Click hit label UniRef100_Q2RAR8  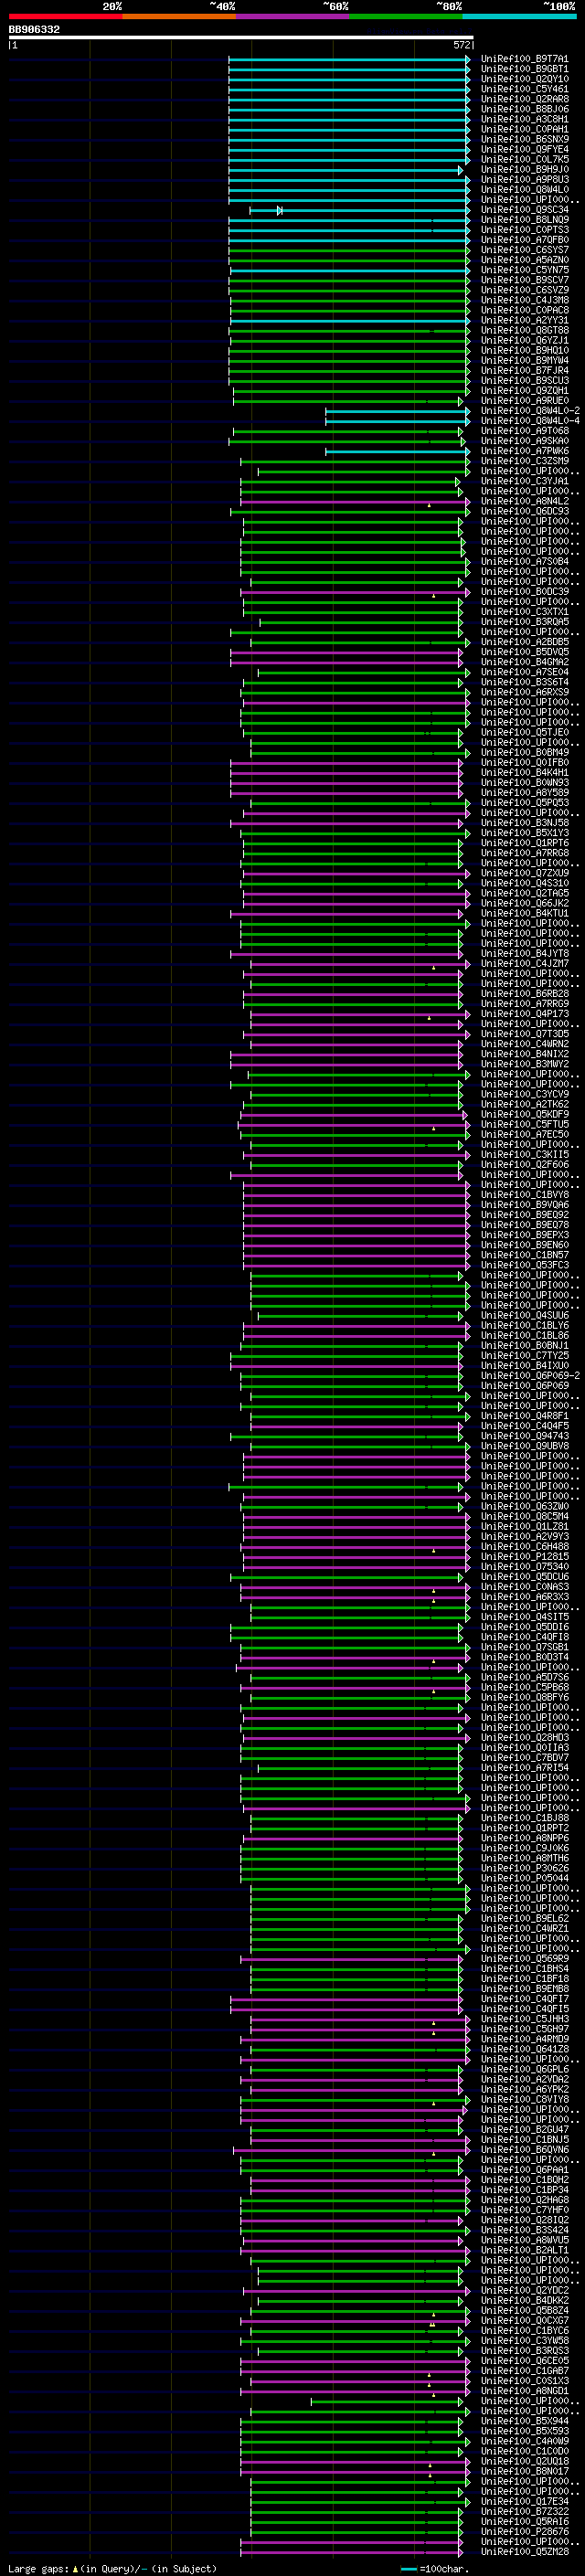(524, 99)
